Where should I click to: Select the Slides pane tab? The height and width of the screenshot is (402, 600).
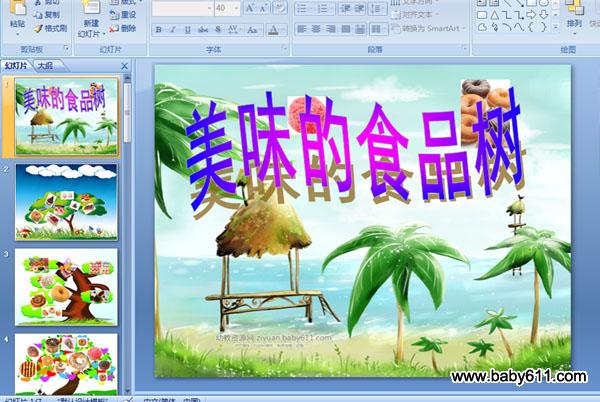coord(16,66)
